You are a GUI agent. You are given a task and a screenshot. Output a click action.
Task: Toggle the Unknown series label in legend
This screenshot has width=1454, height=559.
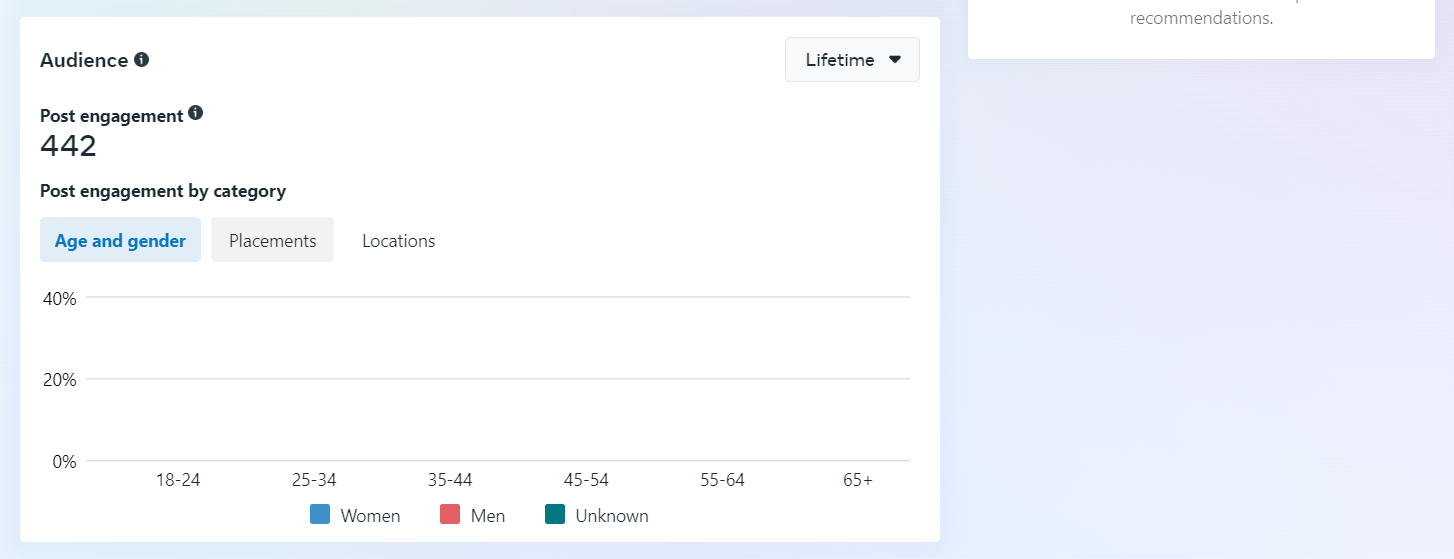[x=612, y=516]
